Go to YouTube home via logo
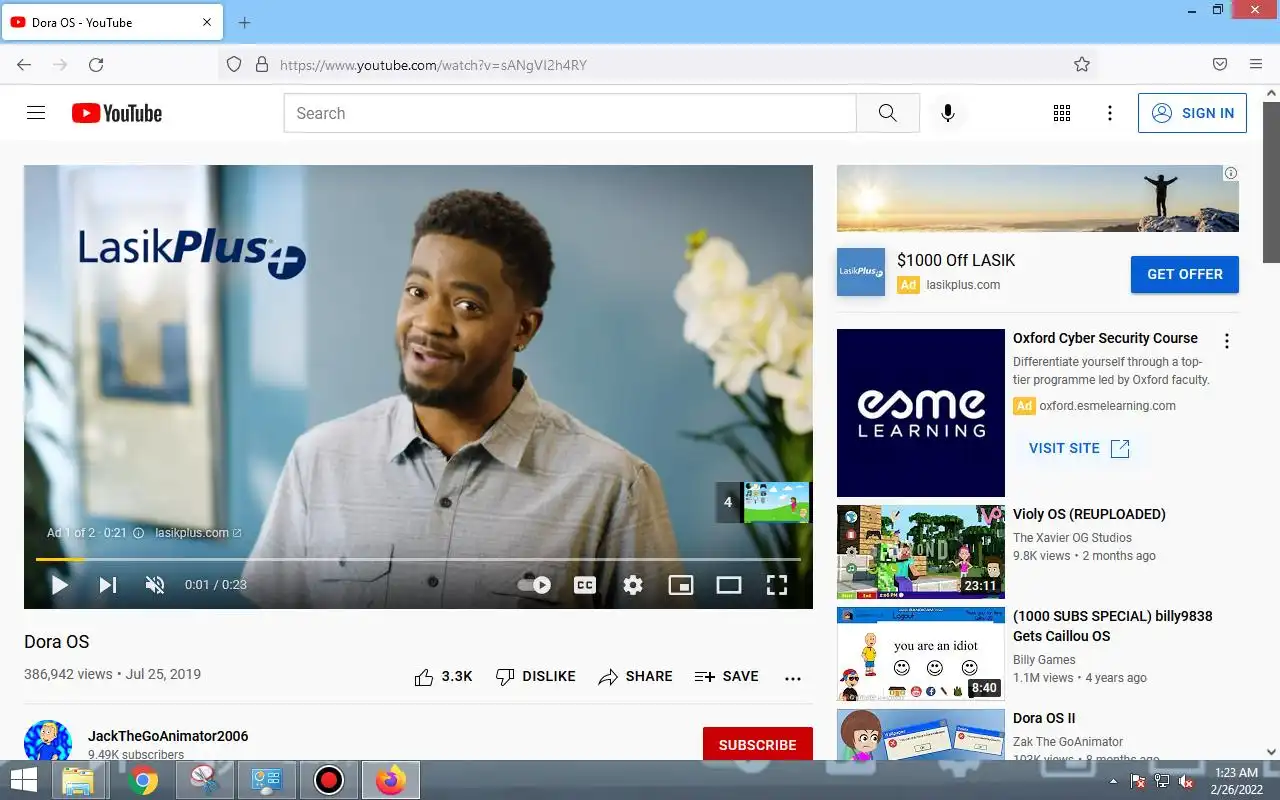1280x800 pixels. (117, 113)
